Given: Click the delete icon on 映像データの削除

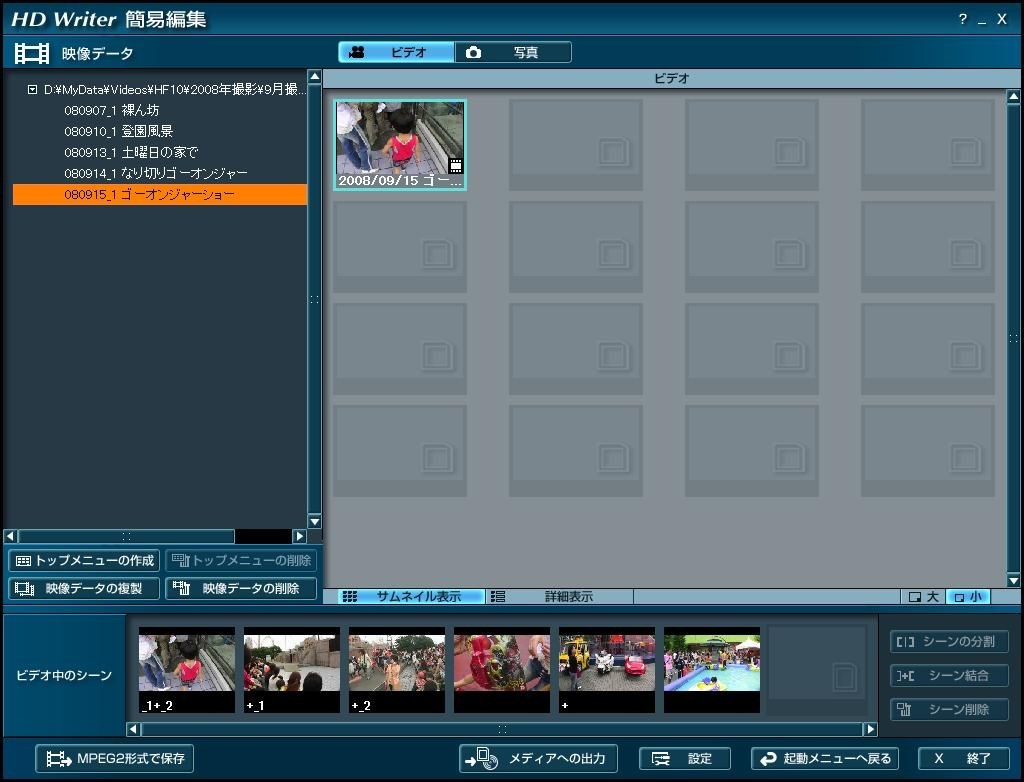Looking at the screenshot, I should (x=181, y=588).
